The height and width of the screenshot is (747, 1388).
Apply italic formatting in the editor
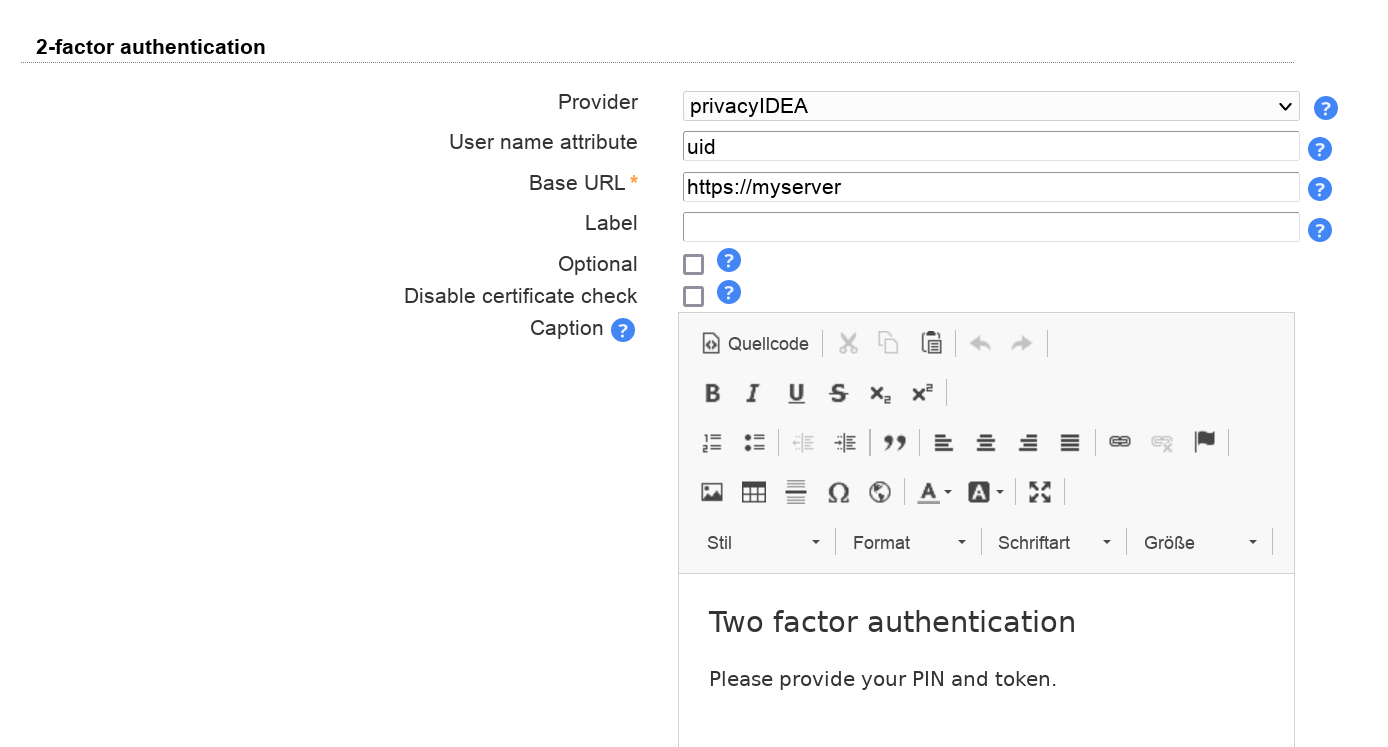(x=754, y=394)
